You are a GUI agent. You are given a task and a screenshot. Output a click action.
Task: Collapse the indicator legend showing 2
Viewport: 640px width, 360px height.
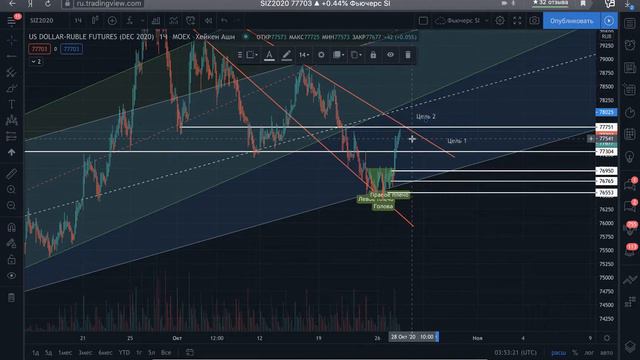pyautogui.click(x=36, y=62)
